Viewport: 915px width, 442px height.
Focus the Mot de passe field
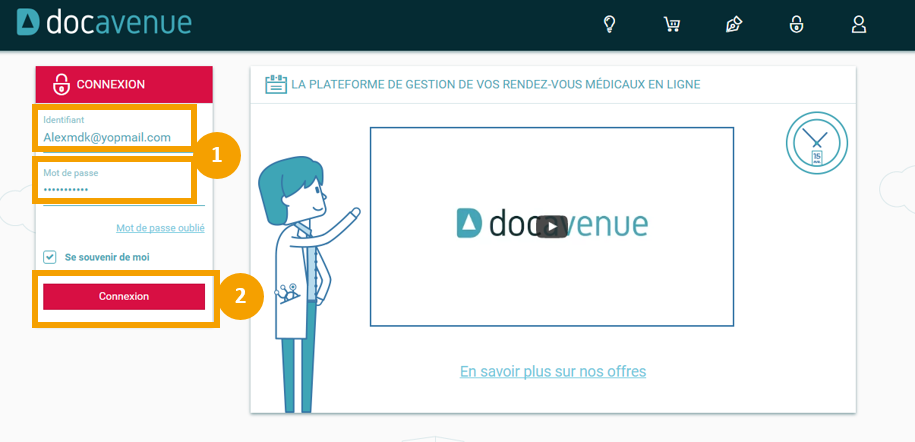tap(114, 189)
